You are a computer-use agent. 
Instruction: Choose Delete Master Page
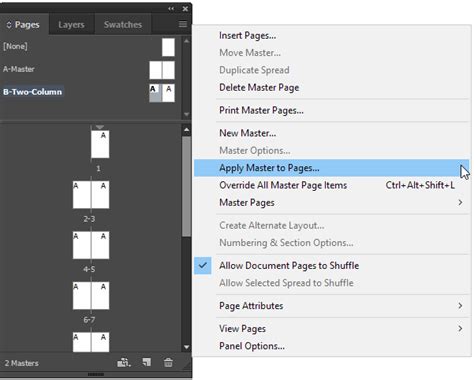[x=332, y=87]
